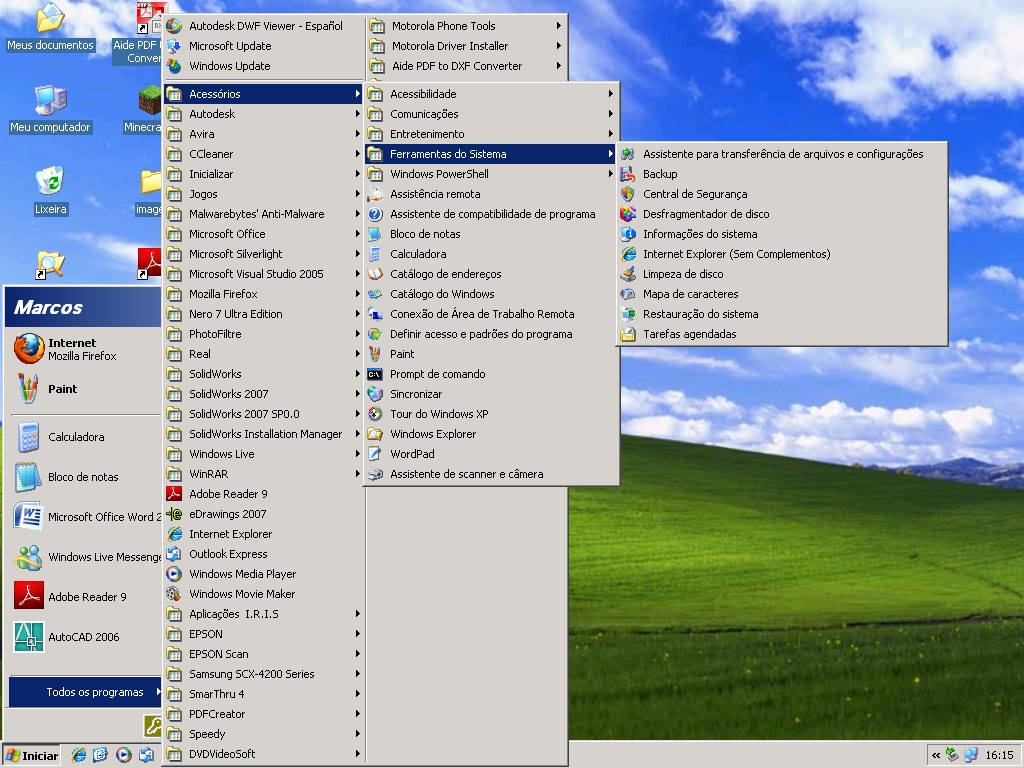Expand the DVDVideoSoft program folder
Viewport: 1024px width, 768px height.
pos(264,754)
